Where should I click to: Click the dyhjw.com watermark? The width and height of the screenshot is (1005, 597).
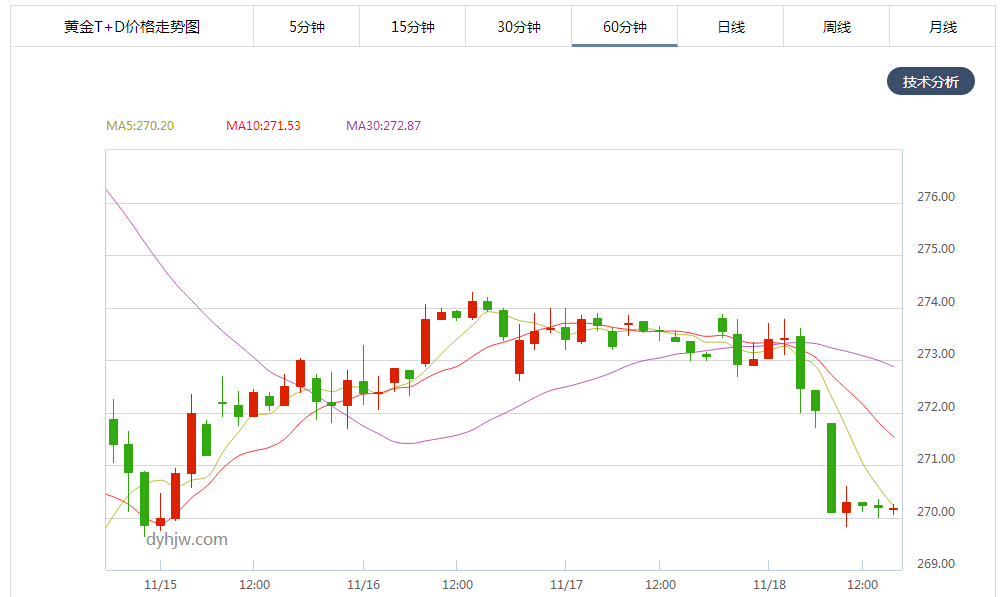(186, 540)
